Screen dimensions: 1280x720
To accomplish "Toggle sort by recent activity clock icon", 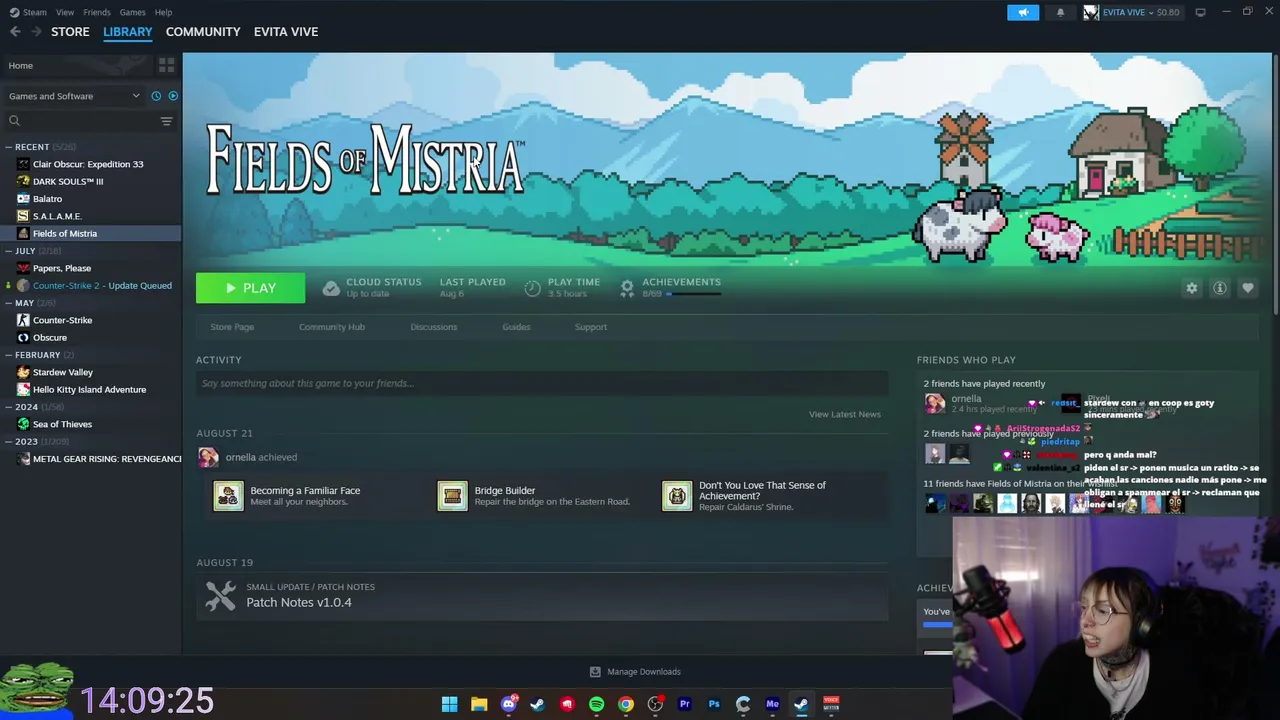I will 156,96.
